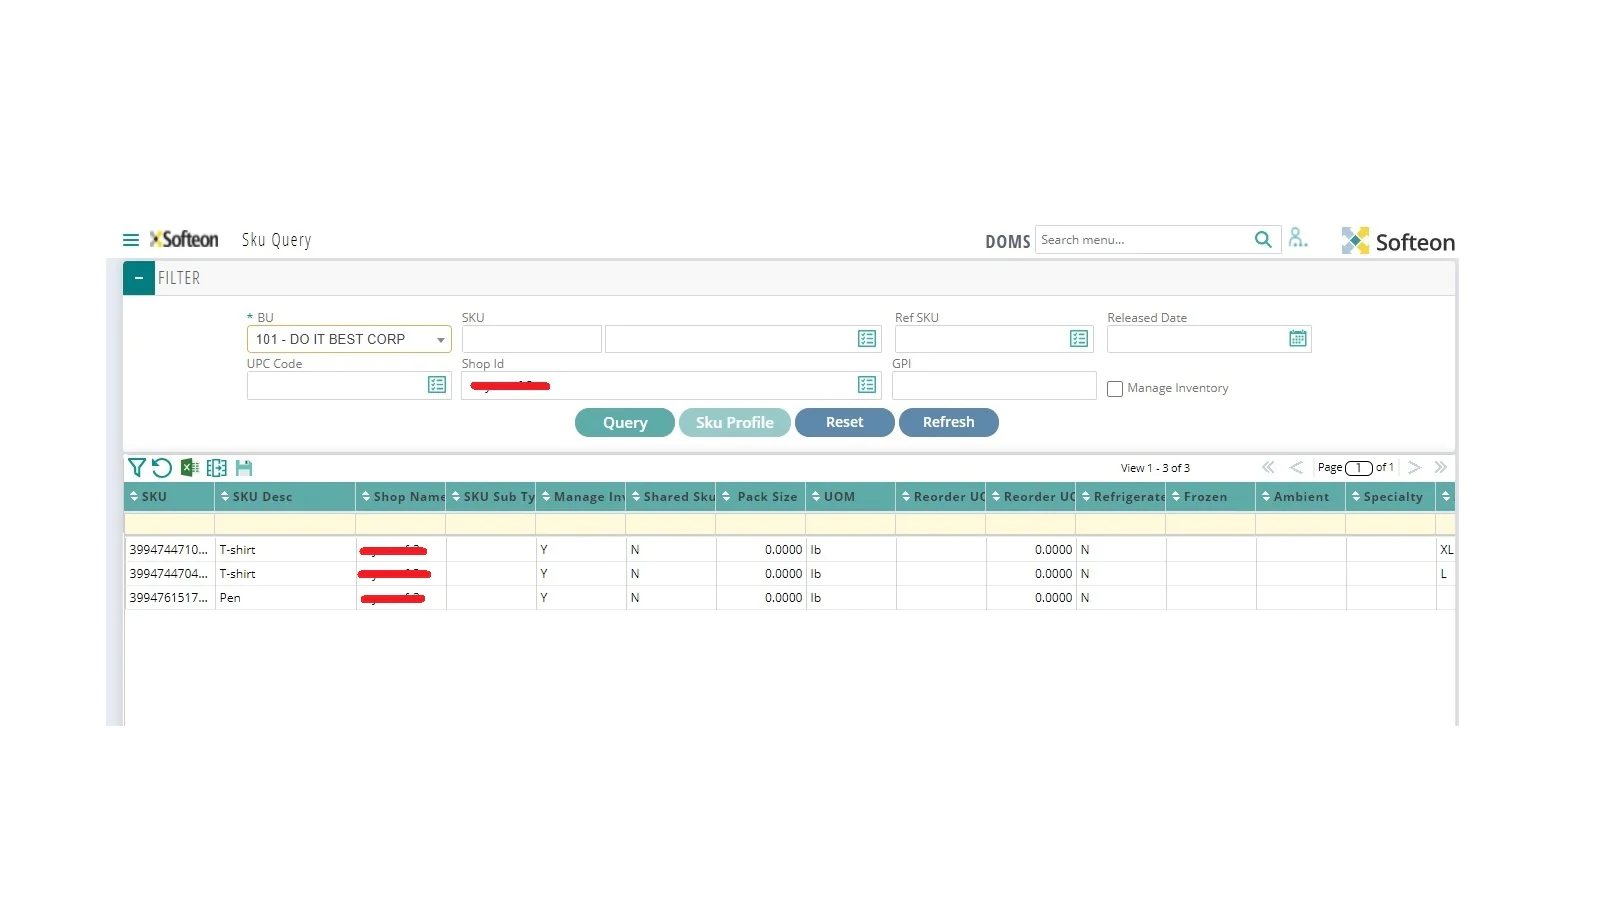Viewport: 1600px width, 900px height.
Task: Collapse the FILTER panel
Action: pyautogui.click(x=139, y=278)
